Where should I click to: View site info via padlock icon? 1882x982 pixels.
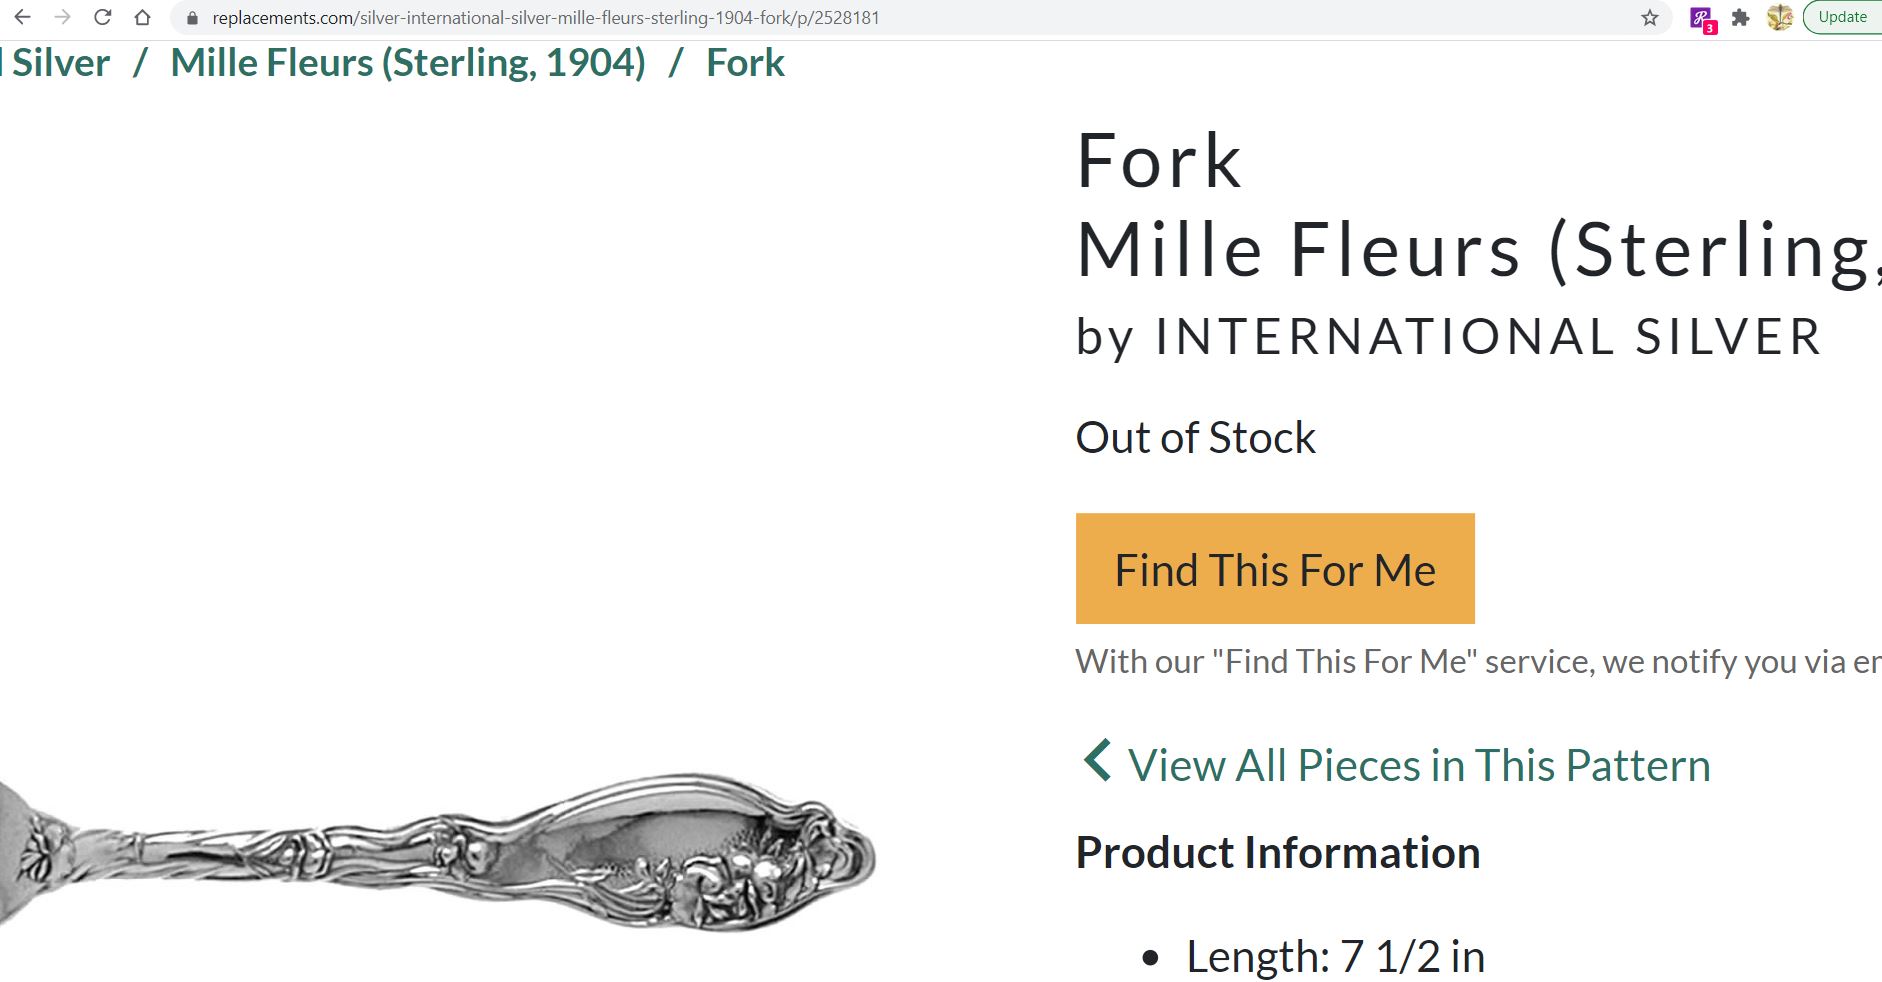[x=193, y=18]
